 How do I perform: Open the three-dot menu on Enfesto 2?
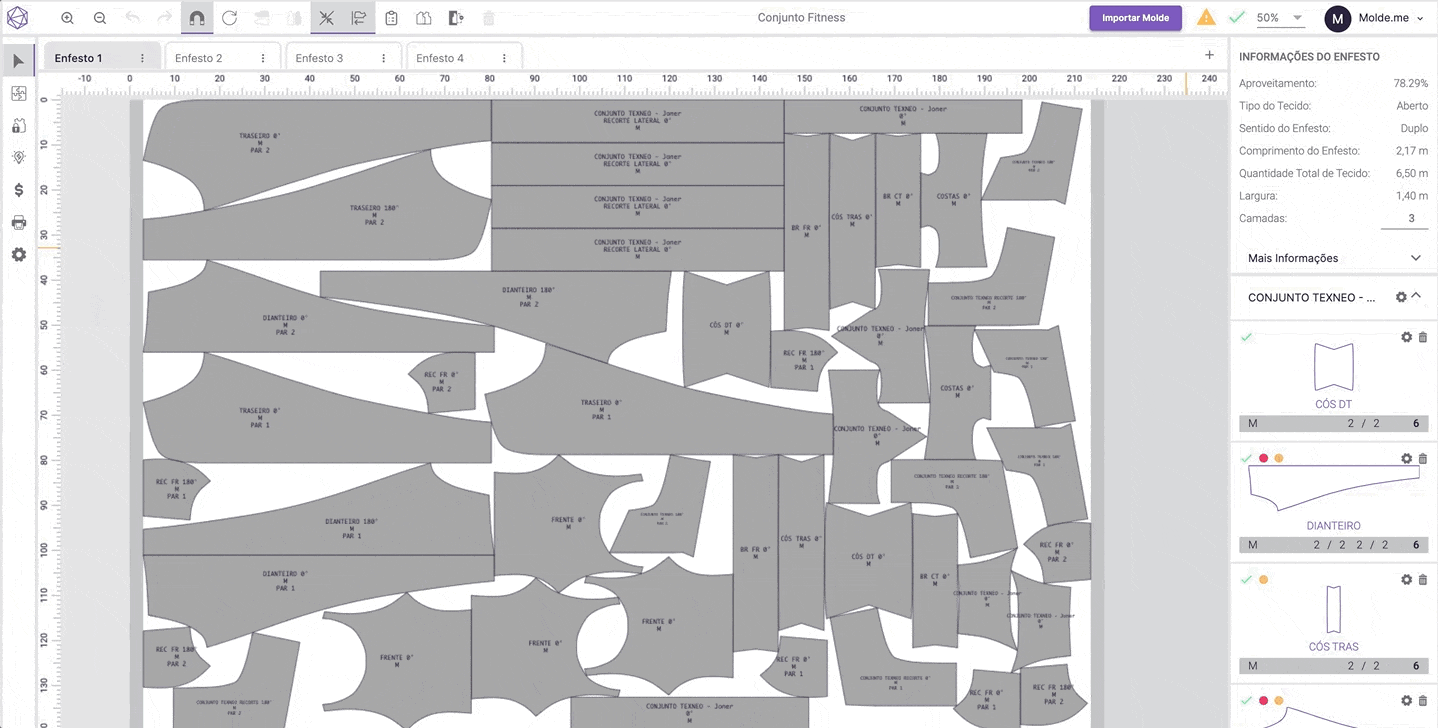[x=263, y=58]
